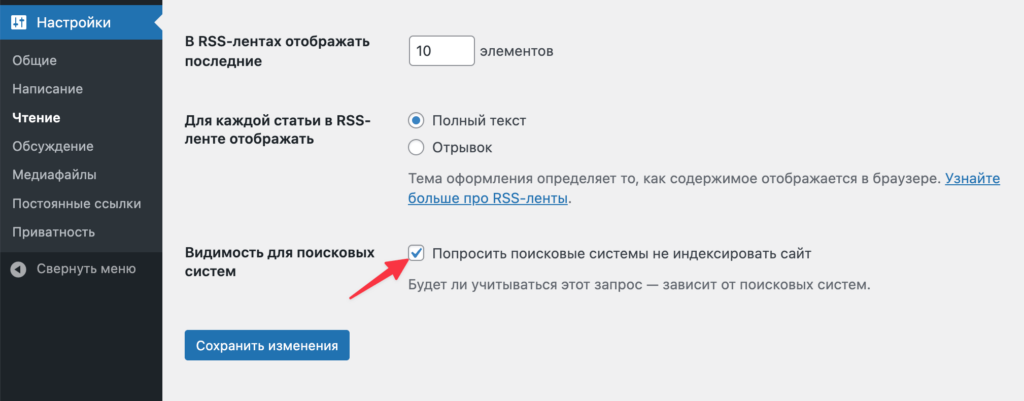Uncheck search engines no-index checkbox
The image size is (1024, 401).
(416, 253)
